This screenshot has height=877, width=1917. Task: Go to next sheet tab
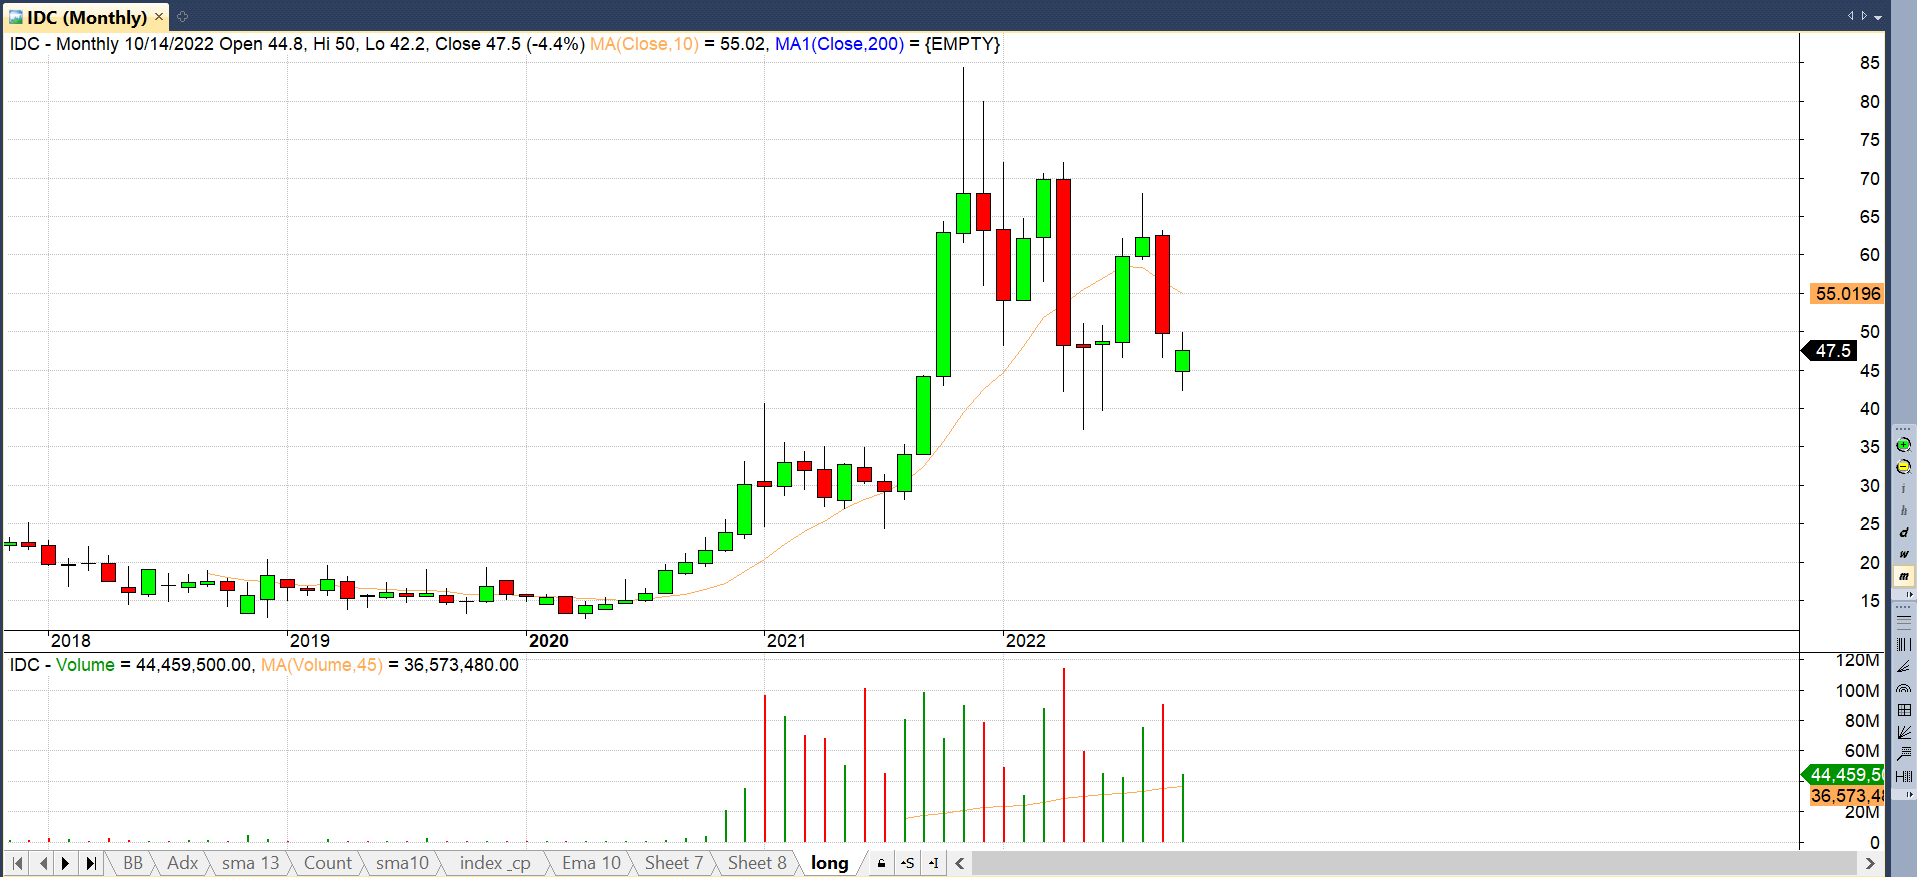point(66,863)
